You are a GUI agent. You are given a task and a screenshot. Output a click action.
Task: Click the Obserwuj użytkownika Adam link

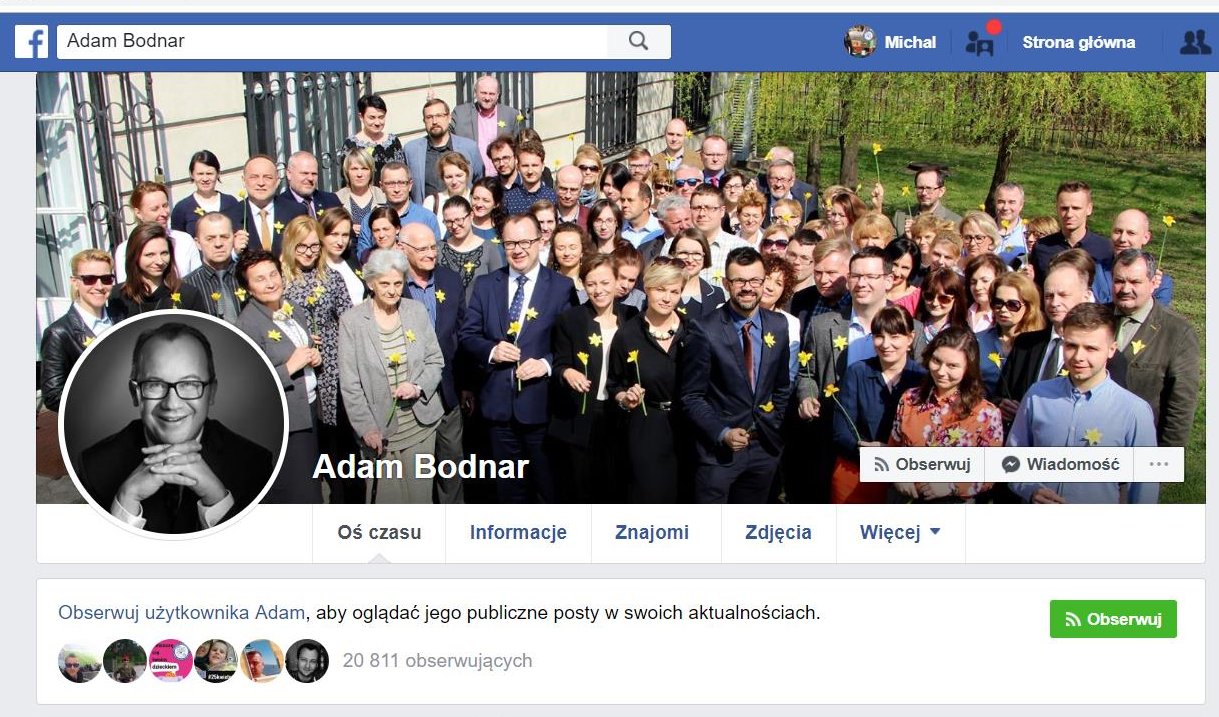[x=181, y=612]
